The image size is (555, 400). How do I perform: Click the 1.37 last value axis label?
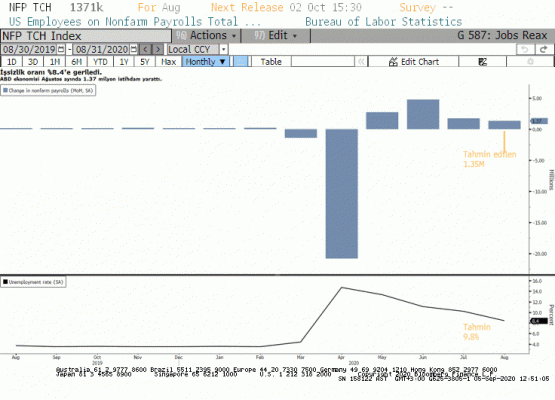pyautogui.click(x=539, y=121)
